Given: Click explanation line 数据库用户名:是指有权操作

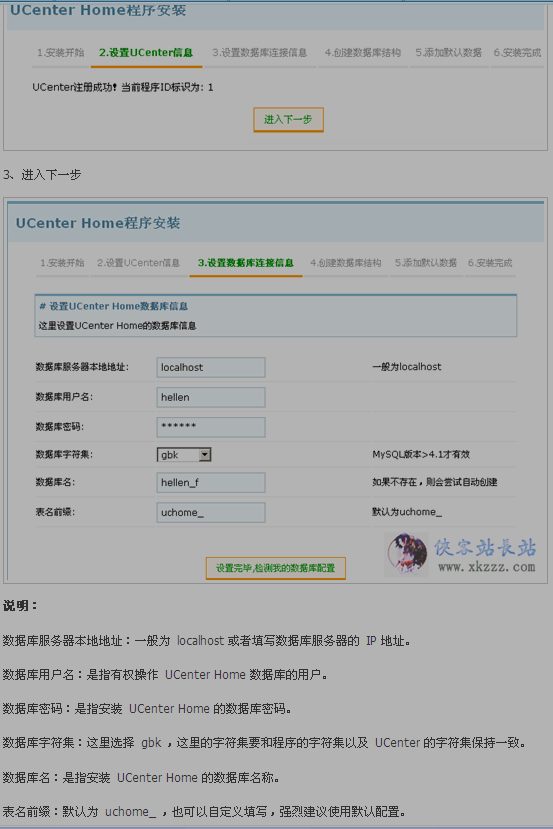Looking at the screenshot, I should [x=165, y=675].
